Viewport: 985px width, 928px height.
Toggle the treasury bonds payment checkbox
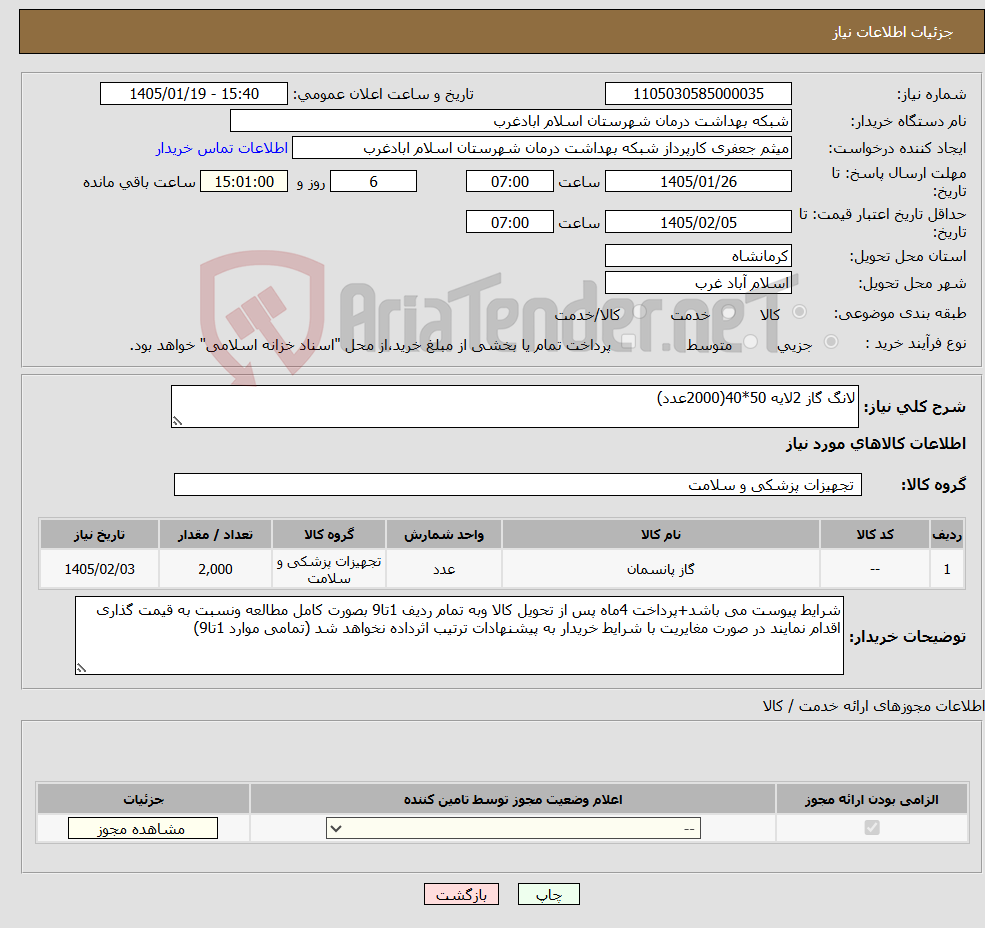(628, 341)
